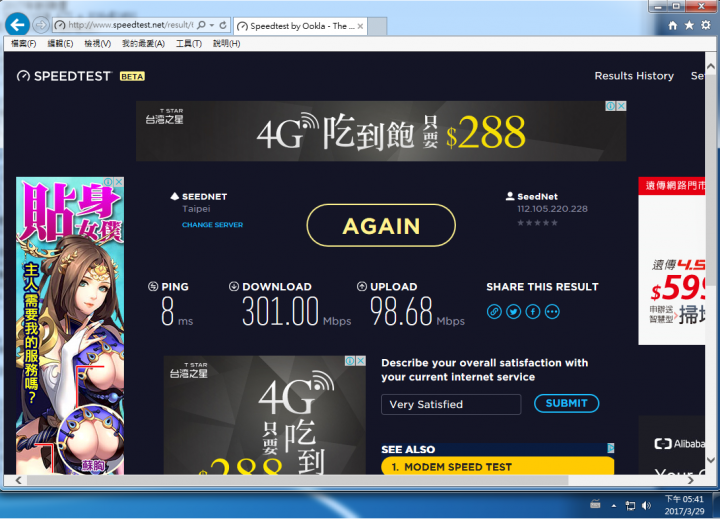This screenshot has width=720, height=519.
Task: Share result on Facebook icon
Action: [x=533, y=312]
